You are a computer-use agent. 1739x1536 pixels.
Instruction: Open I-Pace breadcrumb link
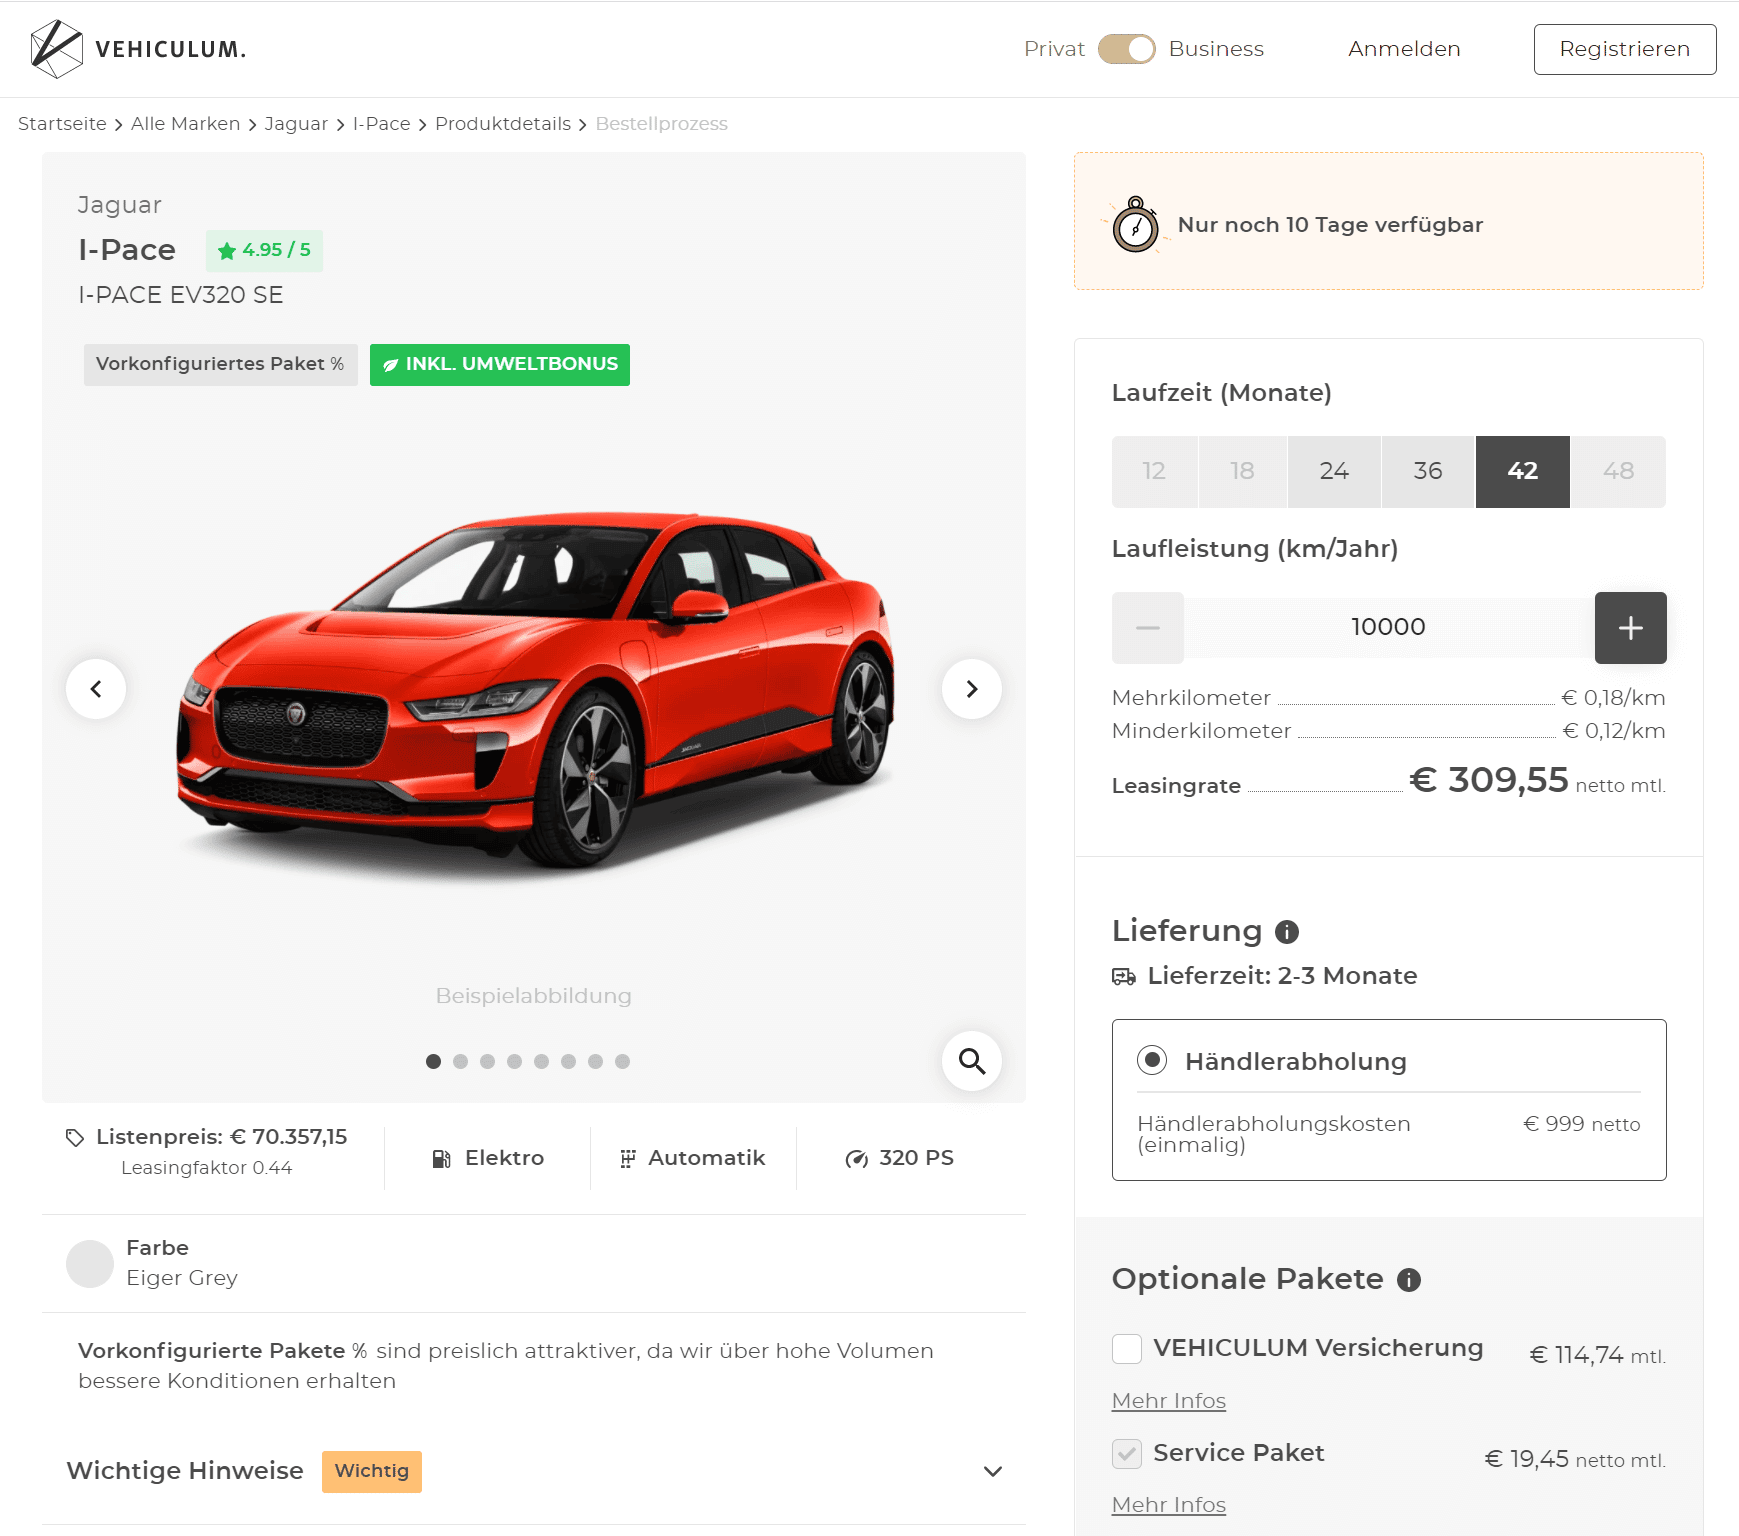pos(381,124)
